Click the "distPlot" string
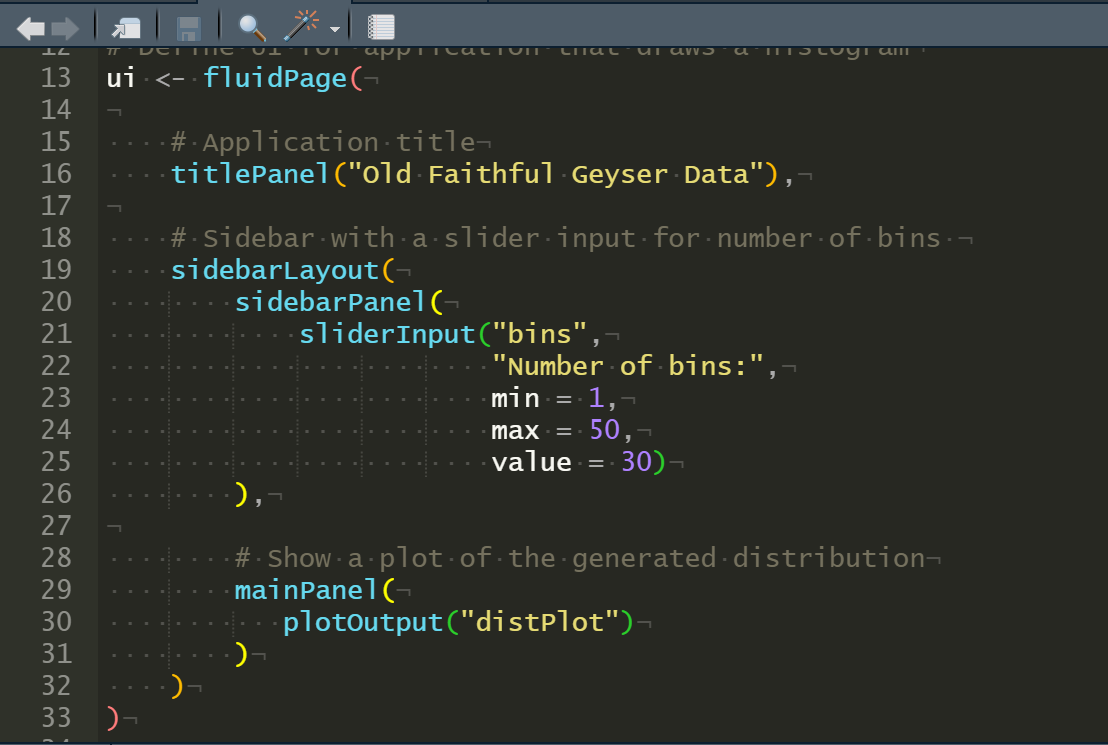The image size is (1108, 745). pyautogui.click(x=540, y=622)
